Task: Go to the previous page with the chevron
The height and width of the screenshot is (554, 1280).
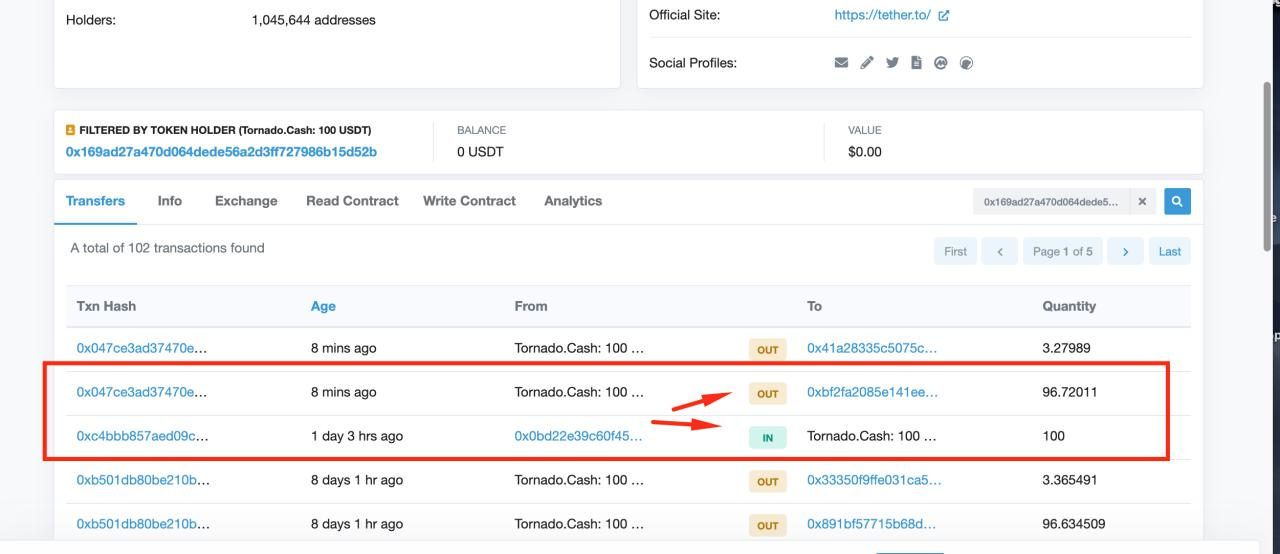Action: tap(999, 252)
